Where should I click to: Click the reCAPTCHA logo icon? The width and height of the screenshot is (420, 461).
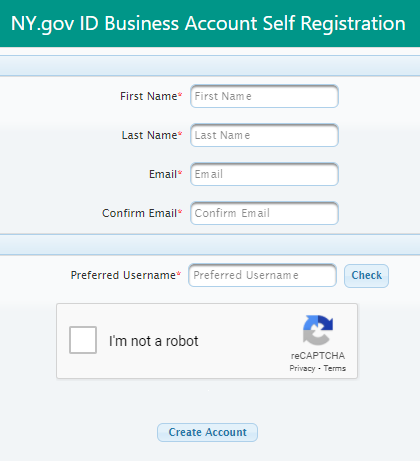[318, 330]
